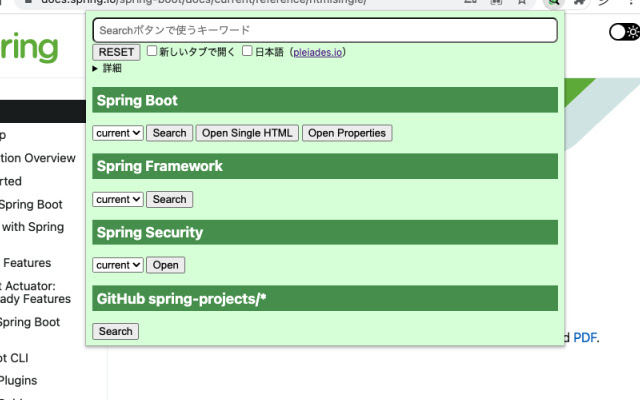The width and height of the screenshot is (640, 400).
Task: Focus the Search keyword input field
Action: 325,30
